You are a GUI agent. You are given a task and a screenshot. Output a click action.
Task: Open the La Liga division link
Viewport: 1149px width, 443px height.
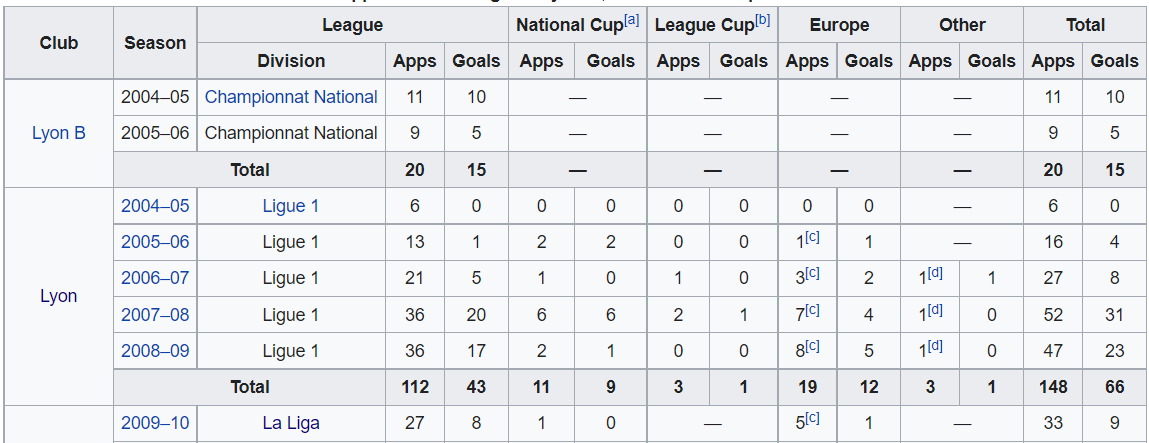[291, 422]
